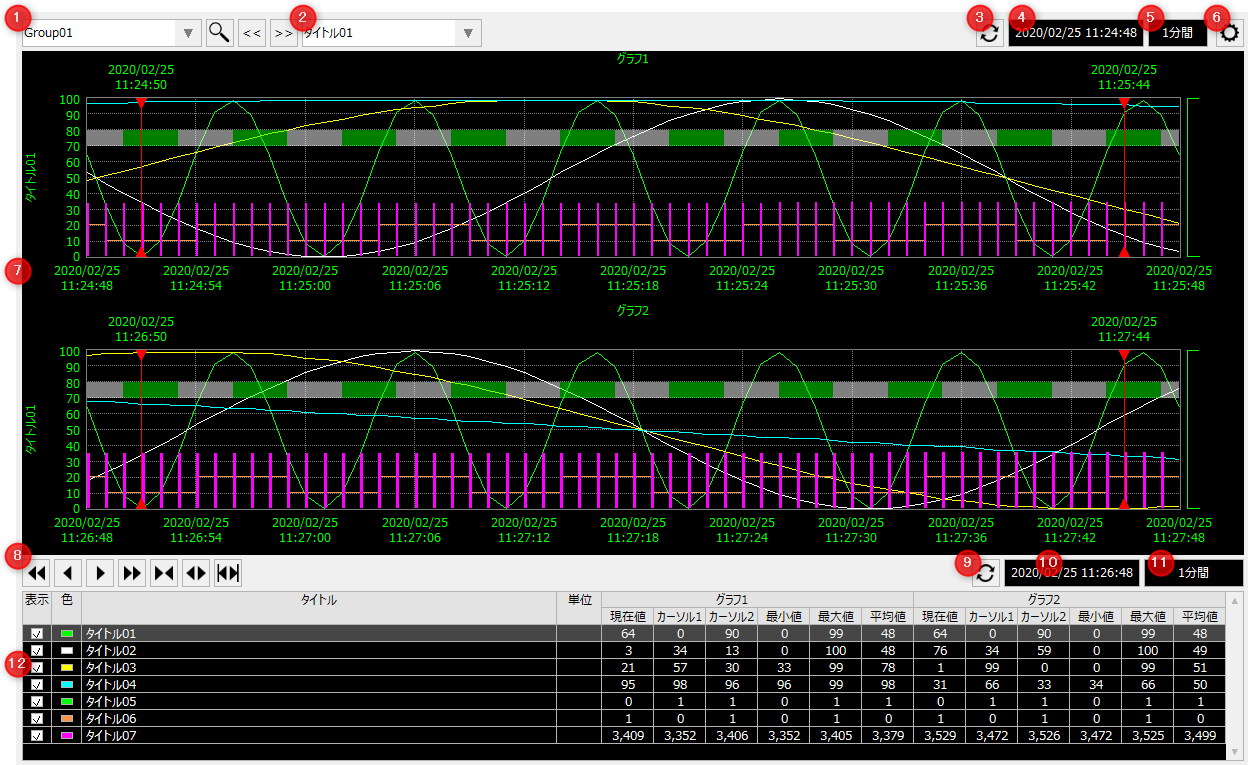
Task: Click the single step-forward arrow button
Action: coord(100,573)
